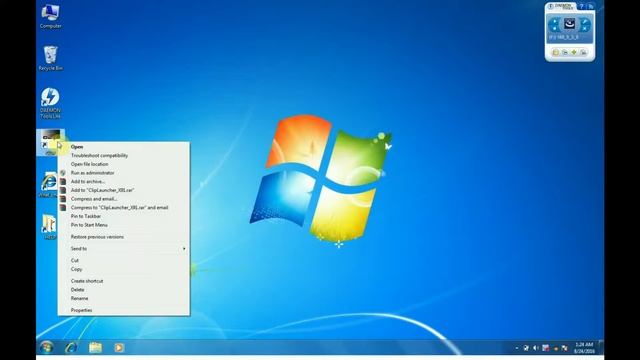Image resolution: width=640 pixels, height=360 pixels.
Task: Click the DAEMON Tools gadget help icon
Action: click(582, 7)
